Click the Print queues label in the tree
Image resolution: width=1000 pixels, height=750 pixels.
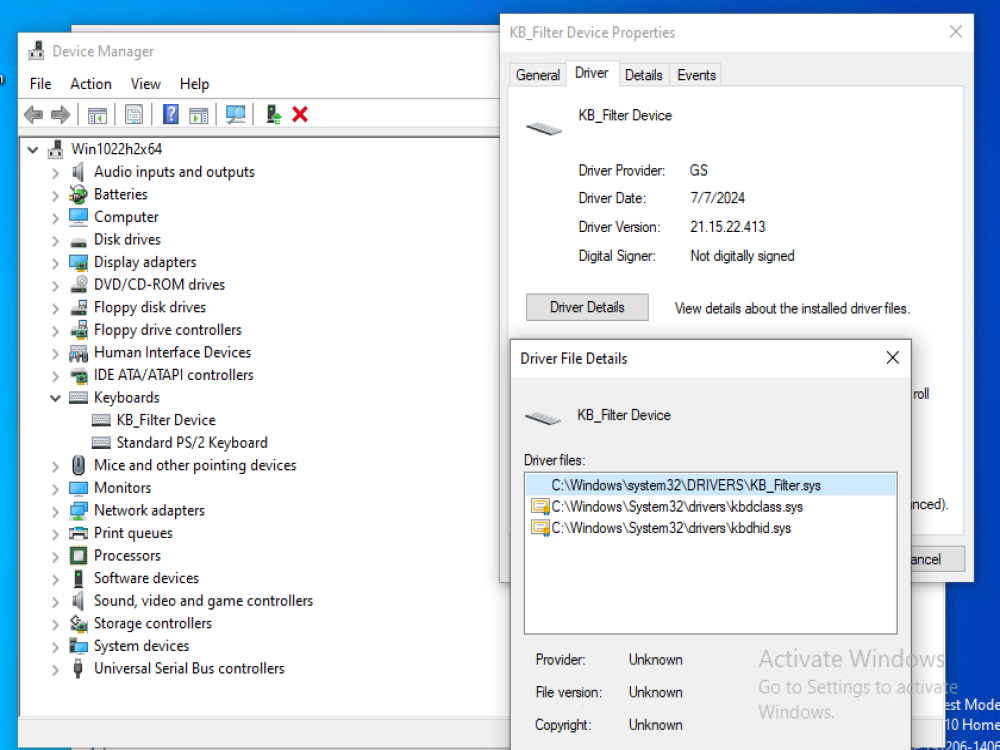(133, 533)
